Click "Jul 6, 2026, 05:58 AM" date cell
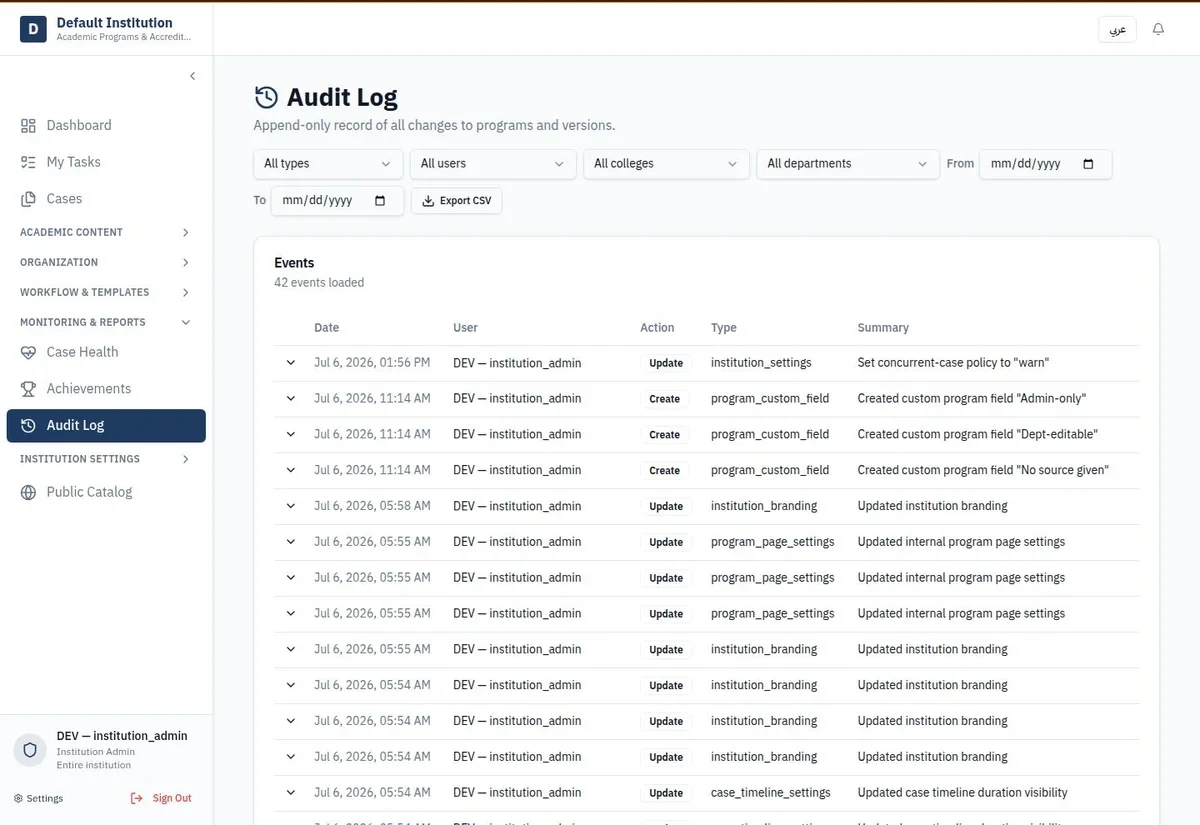 click(372, 506)
